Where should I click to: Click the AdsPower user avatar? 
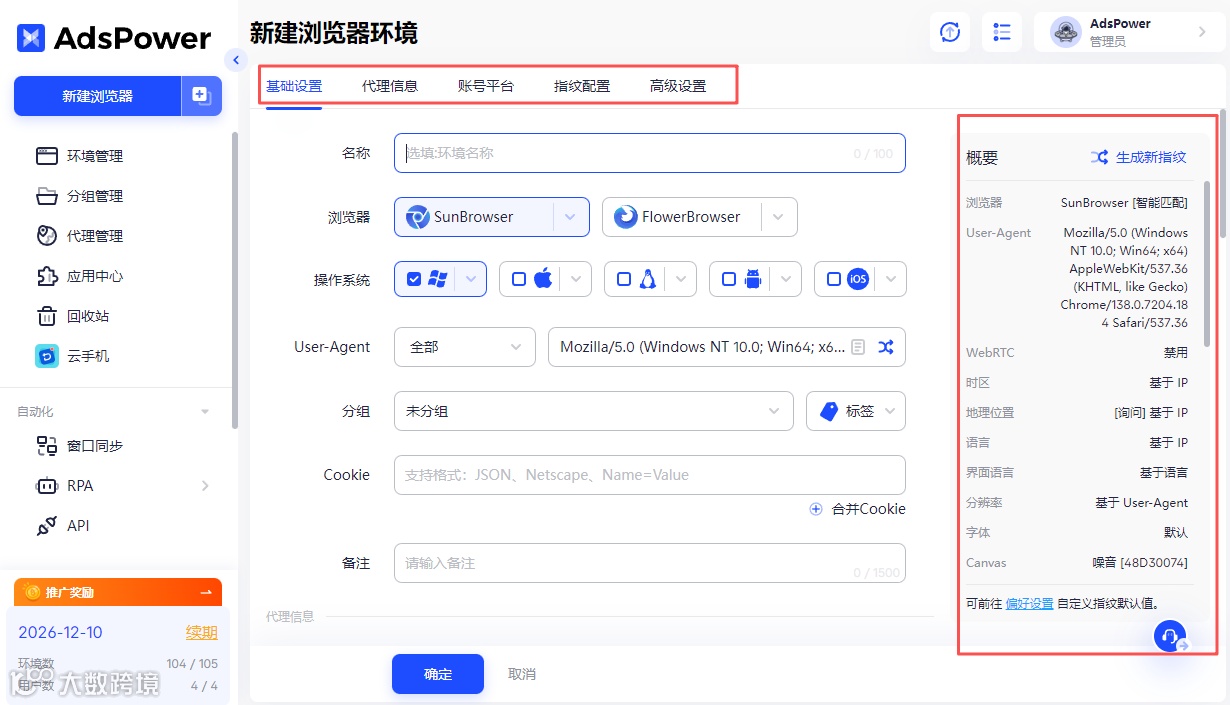(x=1066, y=32)
